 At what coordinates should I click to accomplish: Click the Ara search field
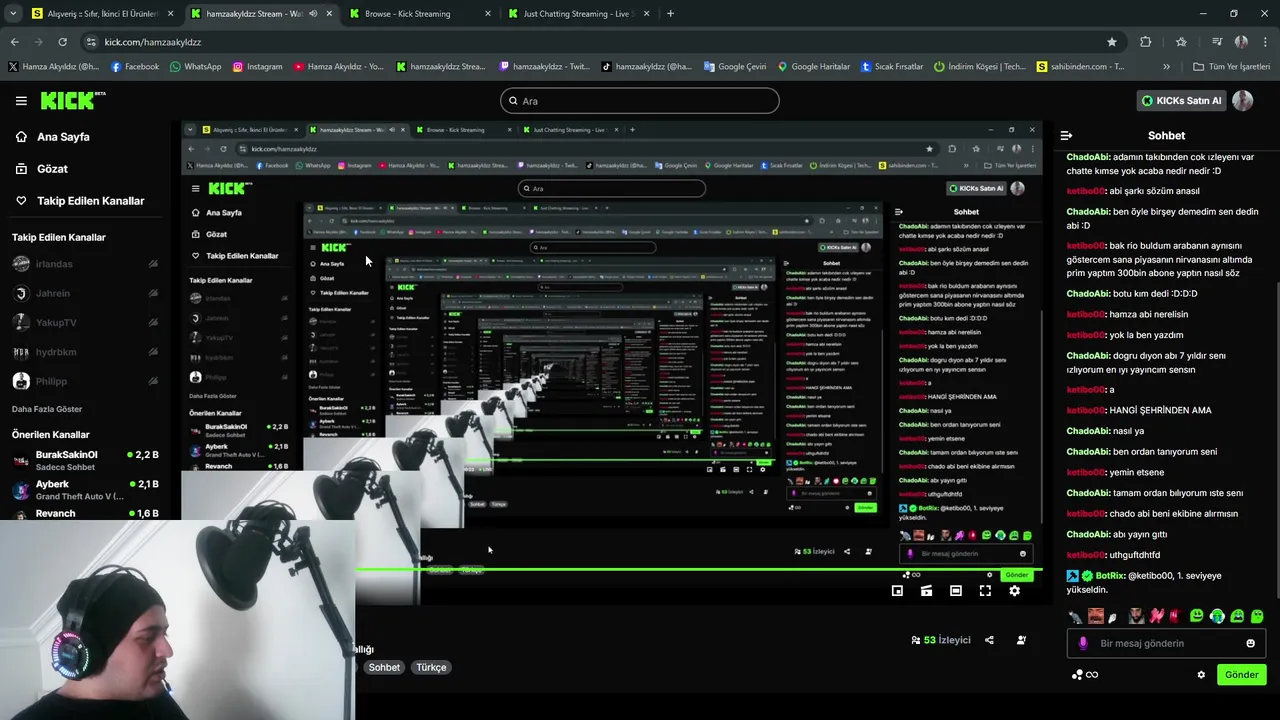[640, 101]
